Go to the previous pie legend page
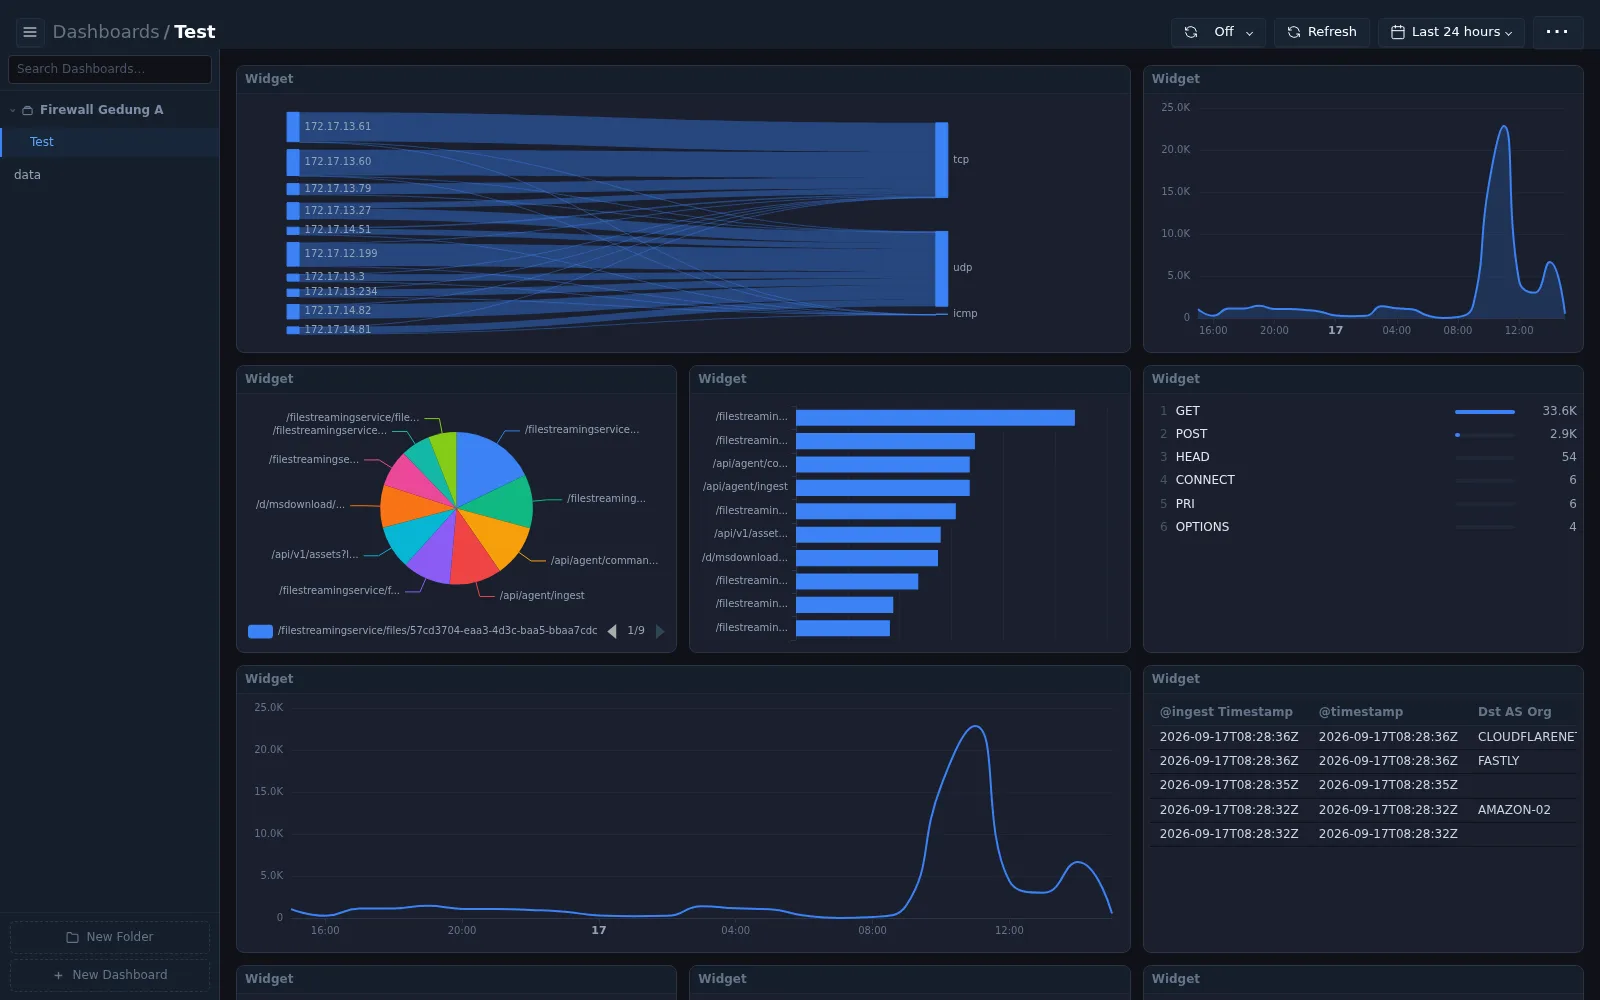The image size is (1600, 1000). [x=612, y=631]
